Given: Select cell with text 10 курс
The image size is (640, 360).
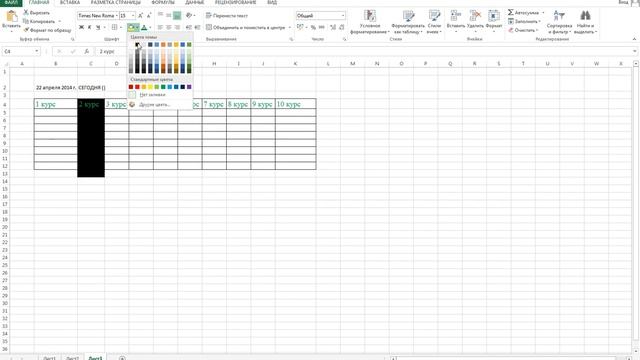Looking at the screenshot, I should [x=296, y=104].
